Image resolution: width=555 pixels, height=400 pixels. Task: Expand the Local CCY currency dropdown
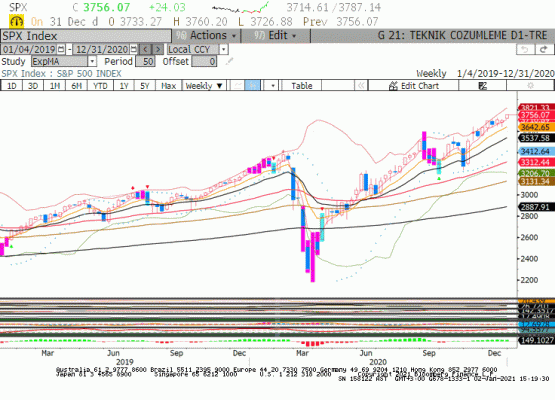(223, 49)
